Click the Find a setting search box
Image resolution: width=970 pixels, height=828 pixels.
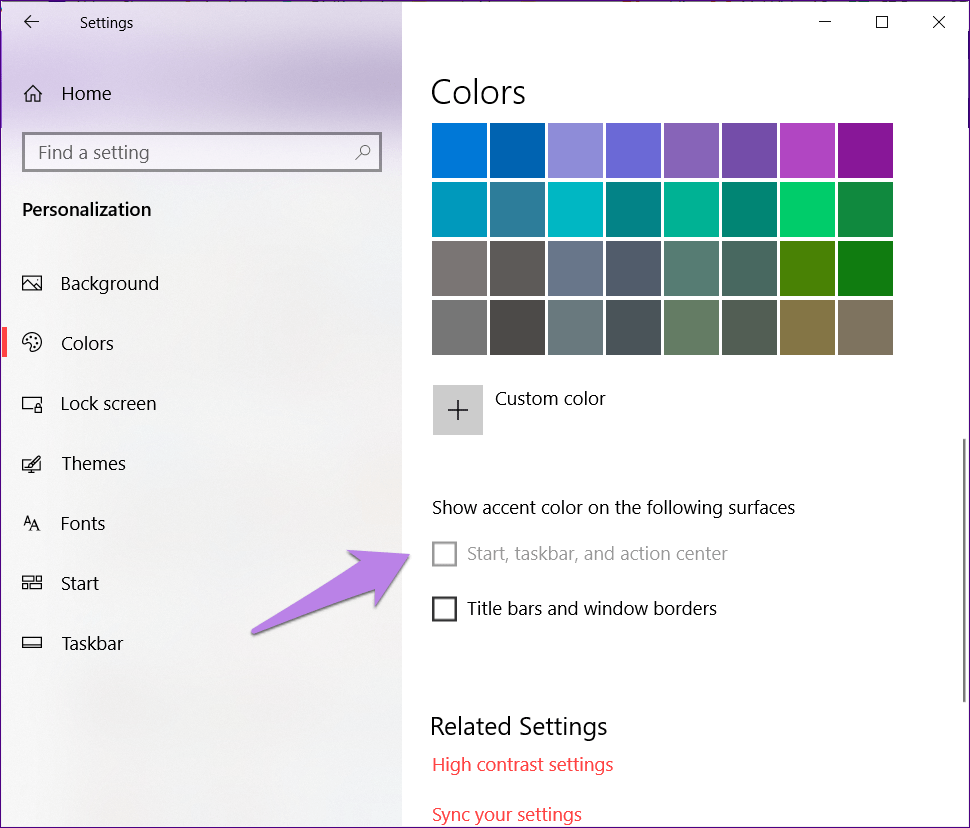pos(190,153)
